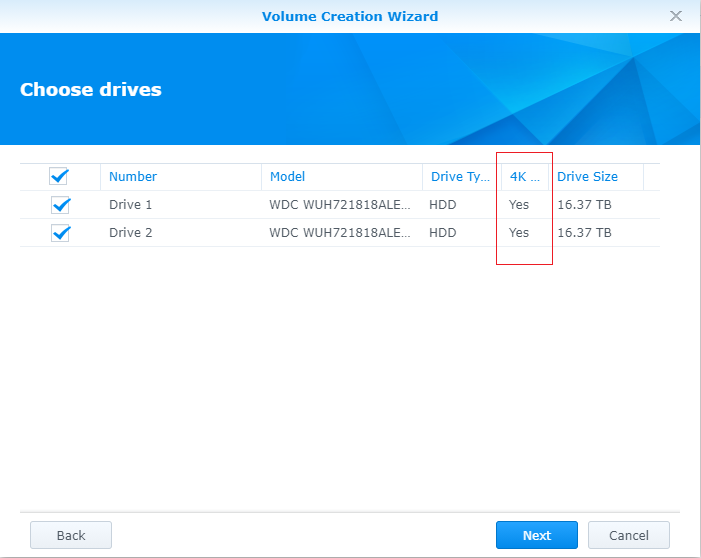Cancel the Volume Creation Wizard
Viewport: 701px width, 558px height.
629,535
